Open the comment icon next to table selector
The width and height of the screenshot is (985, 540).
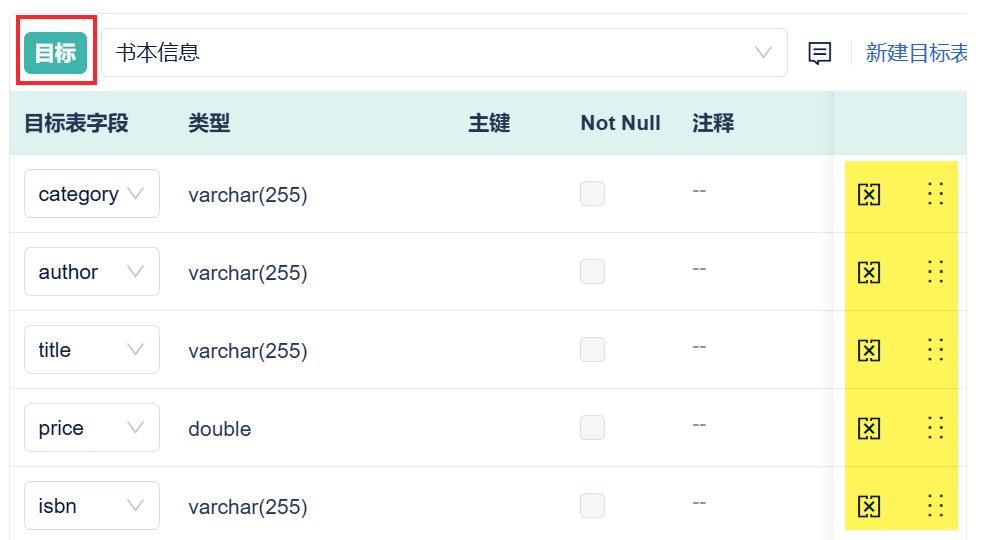click(819, 53)
